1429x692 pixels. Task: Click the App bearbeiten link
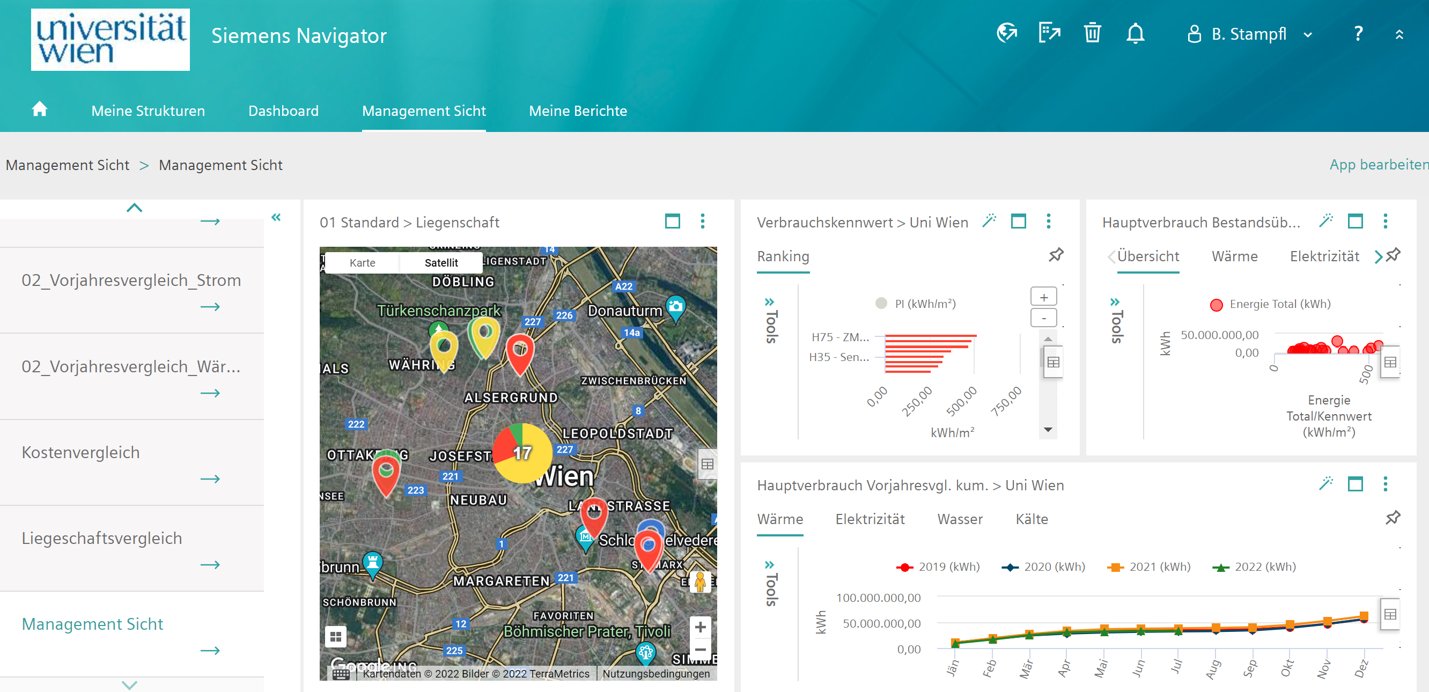point(1378,164)
